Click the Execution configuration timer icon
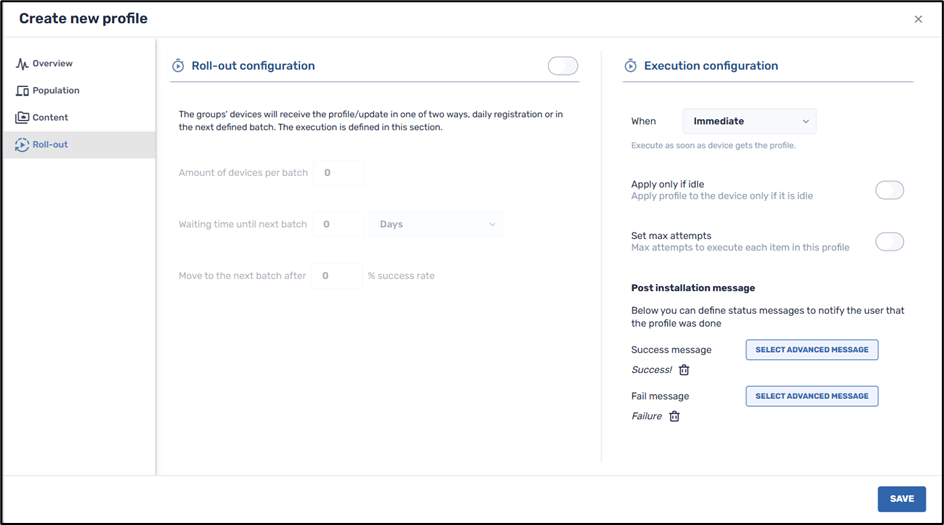Viewport: 944px width, 525px height. pos(631,66)
